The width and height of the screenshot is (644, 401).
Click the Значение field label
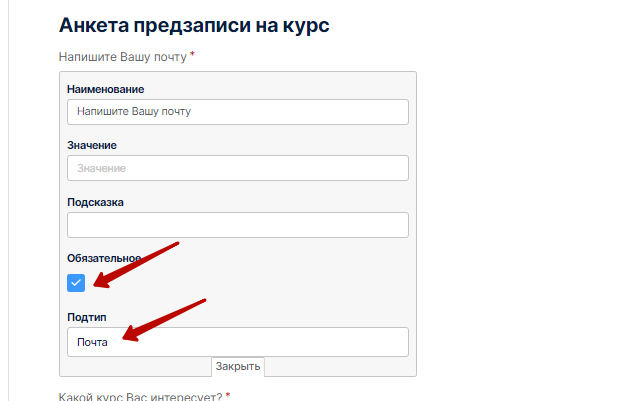click(92, 145)
